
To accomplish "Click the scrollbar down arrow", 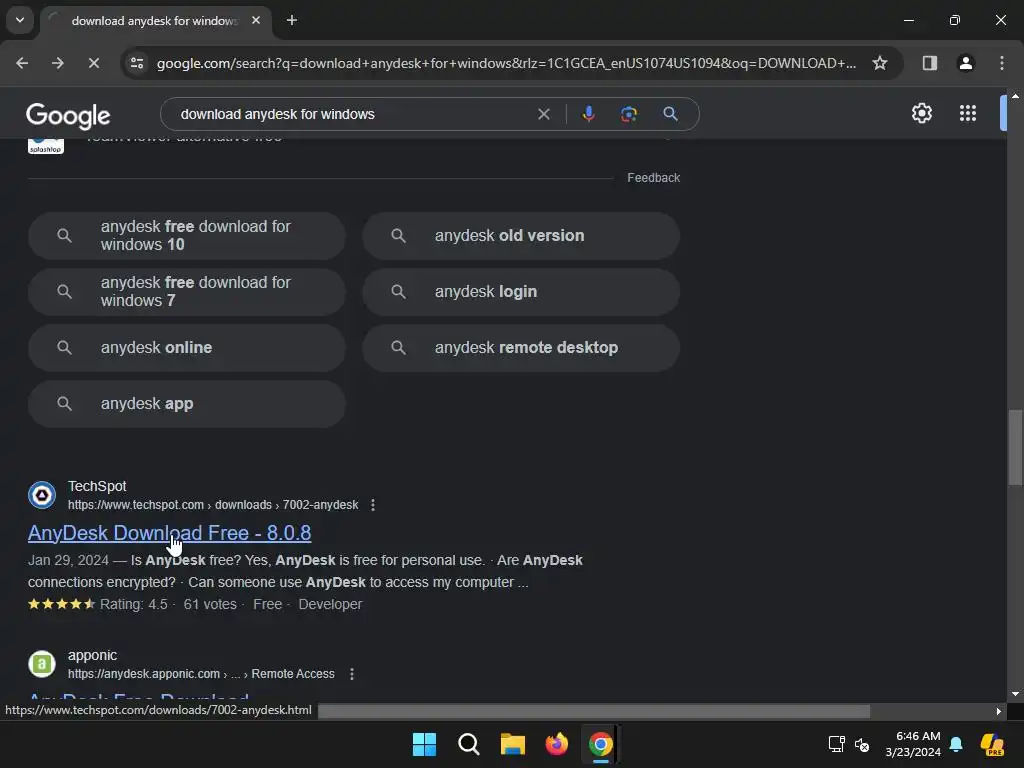I will 1015,694.
